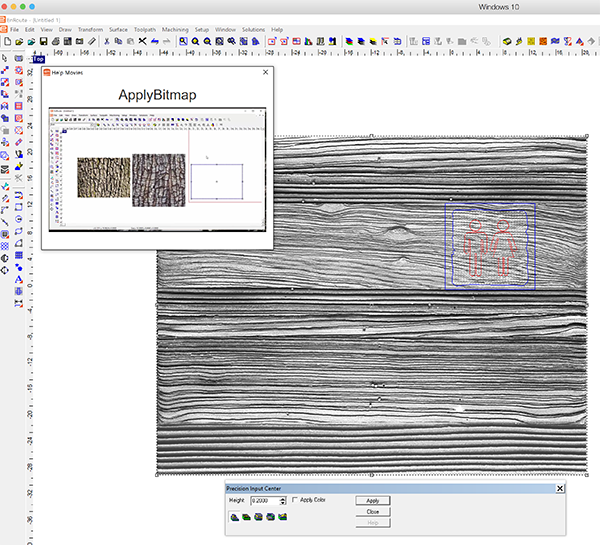Open the Surface menu
Screen dimensions: 600x545
[x=118, y=29]
